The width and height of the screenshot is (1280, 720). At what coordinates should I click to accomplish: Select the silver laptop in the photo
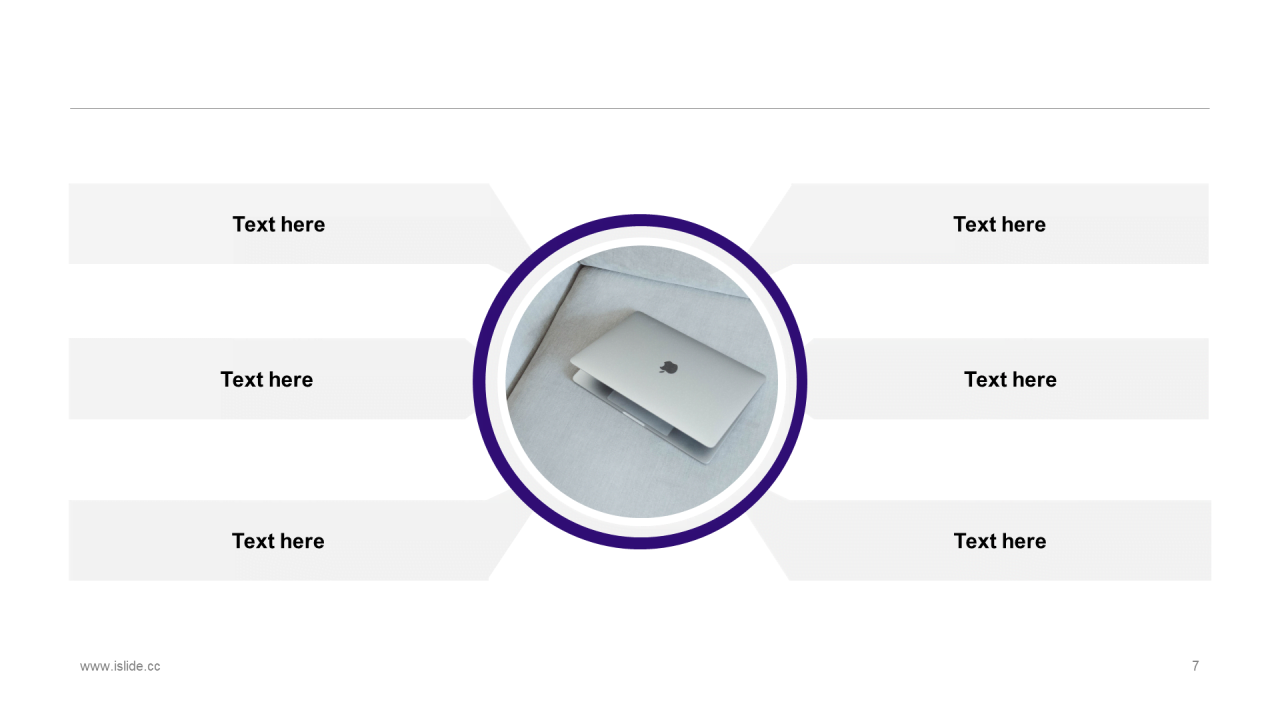coord(668,386)
